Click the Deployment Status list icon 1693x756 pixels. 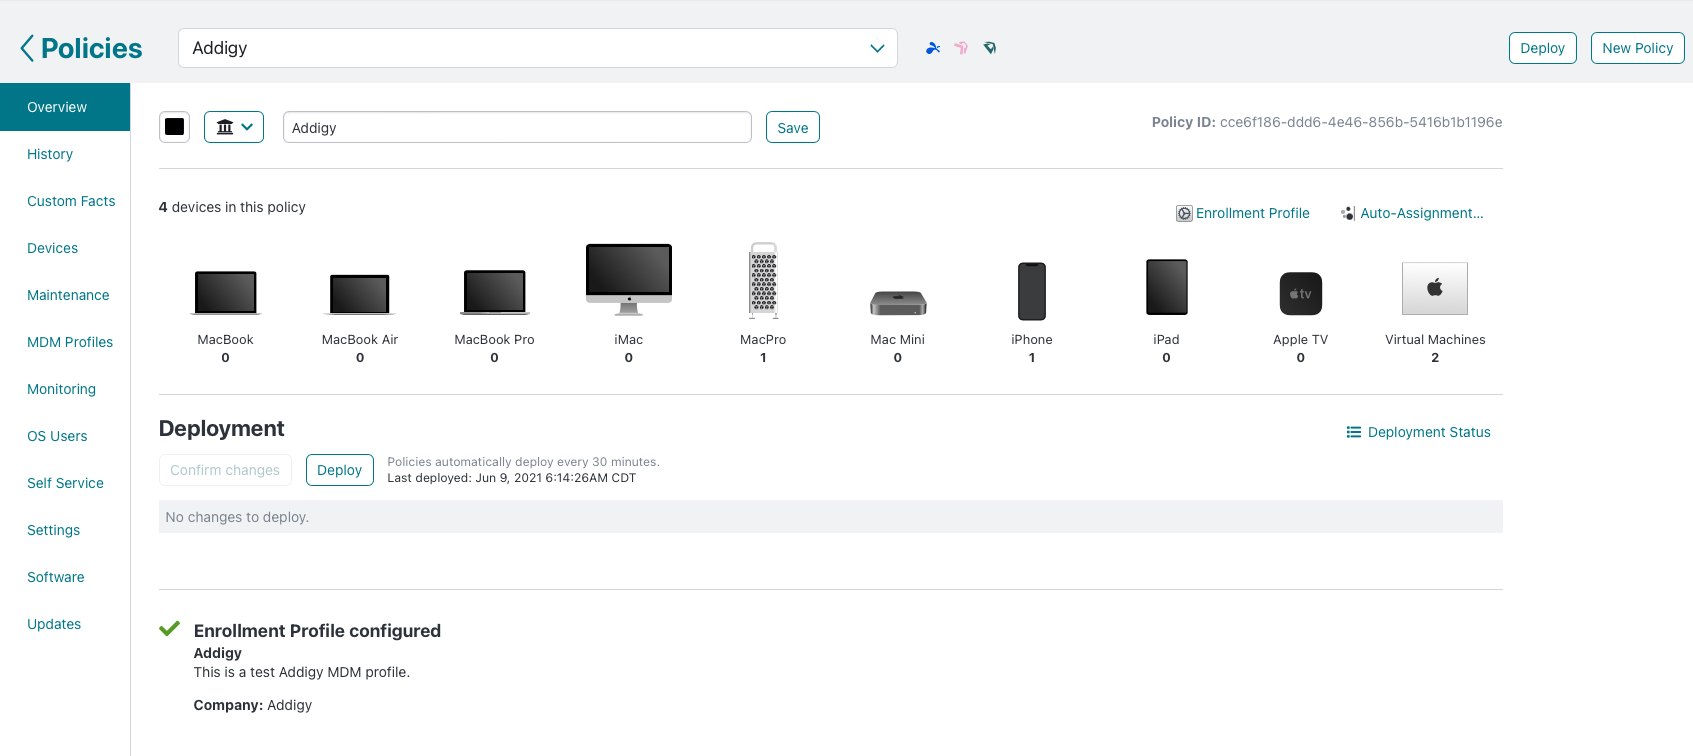pyautogui.click(x=1354, y=432)
